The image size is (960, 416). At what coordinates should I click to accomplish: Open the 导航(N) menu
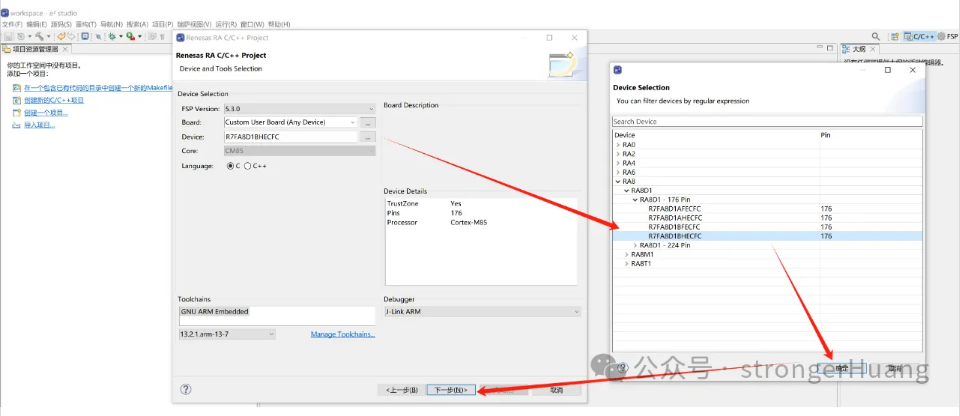point(111,25)
